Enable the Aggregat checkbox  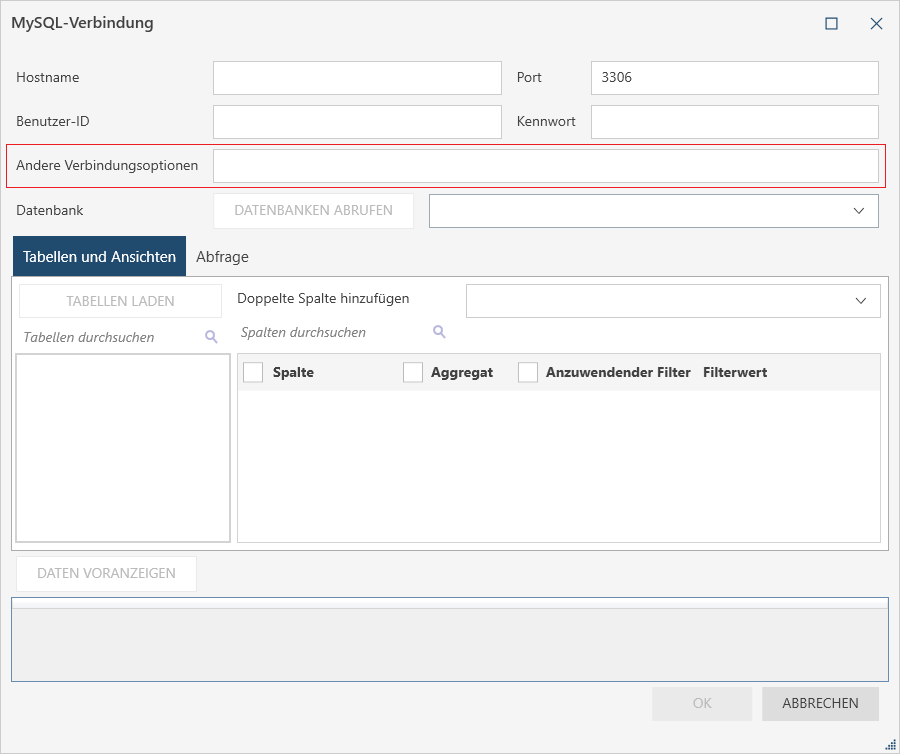[x=413, y=372]
